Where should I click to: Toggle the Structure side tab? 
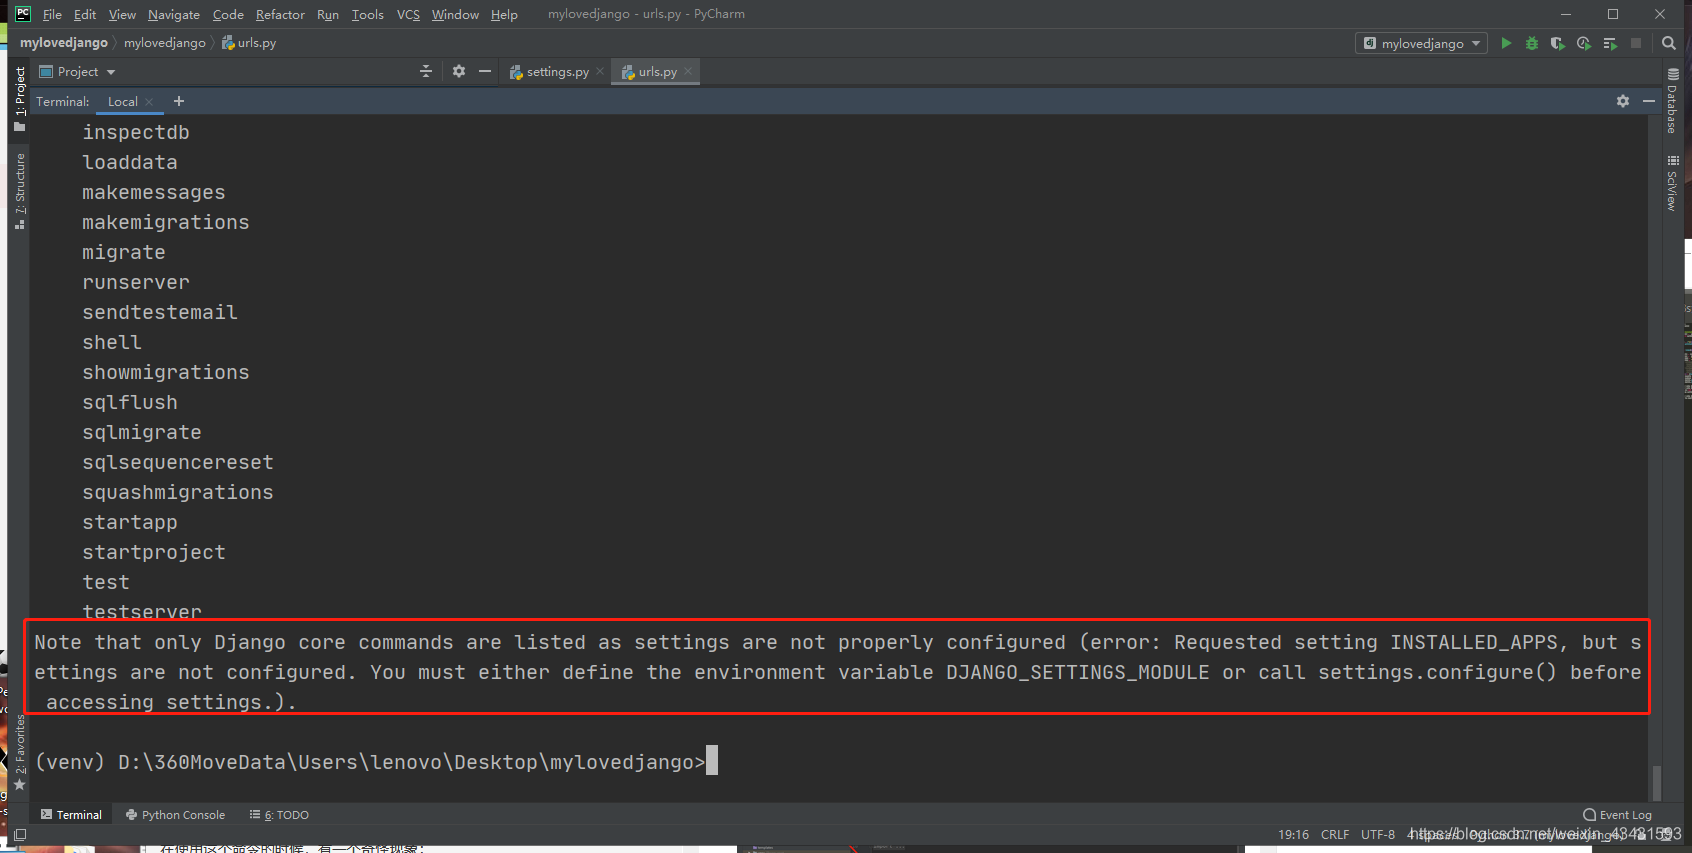pos(20,191)
